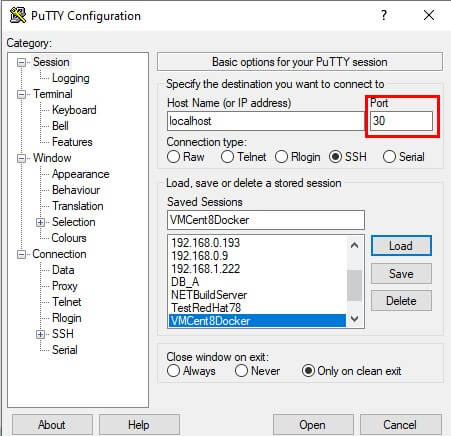Image resolution: width=451 pixels, height=436 pixels.
Task: Click the question mark help icon
Action: [x=384, y=15]
